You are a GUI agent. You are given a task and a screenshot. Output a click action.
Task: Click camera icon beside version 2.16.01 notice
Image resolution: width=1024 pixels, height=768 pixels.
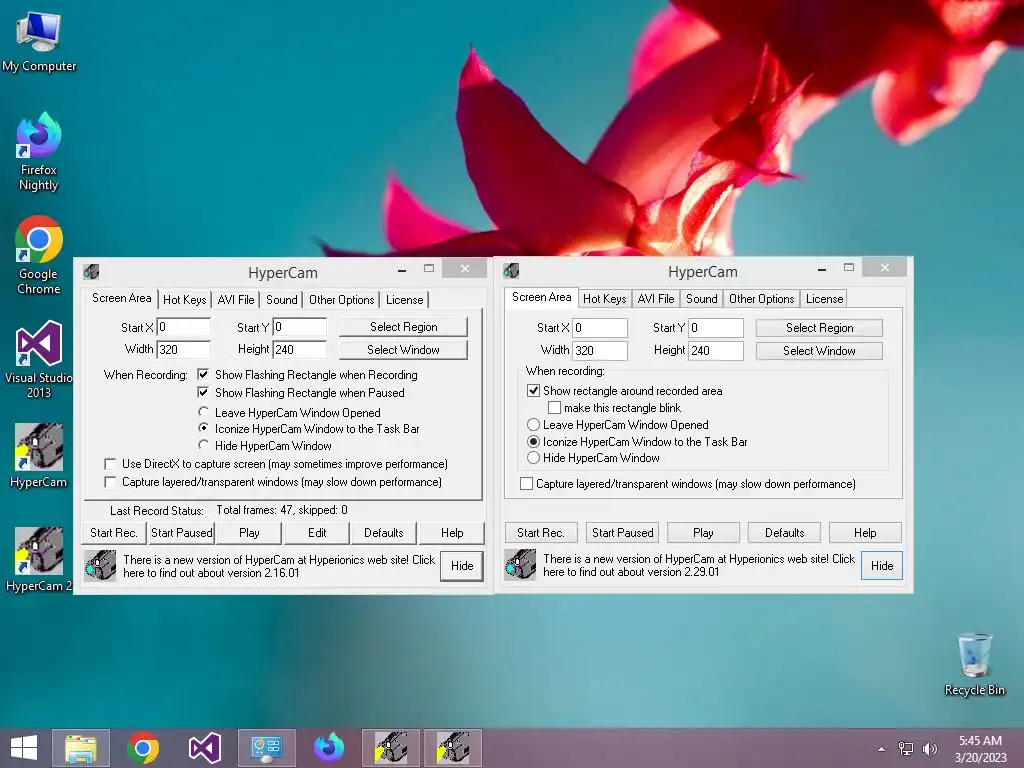coord(100,566)
